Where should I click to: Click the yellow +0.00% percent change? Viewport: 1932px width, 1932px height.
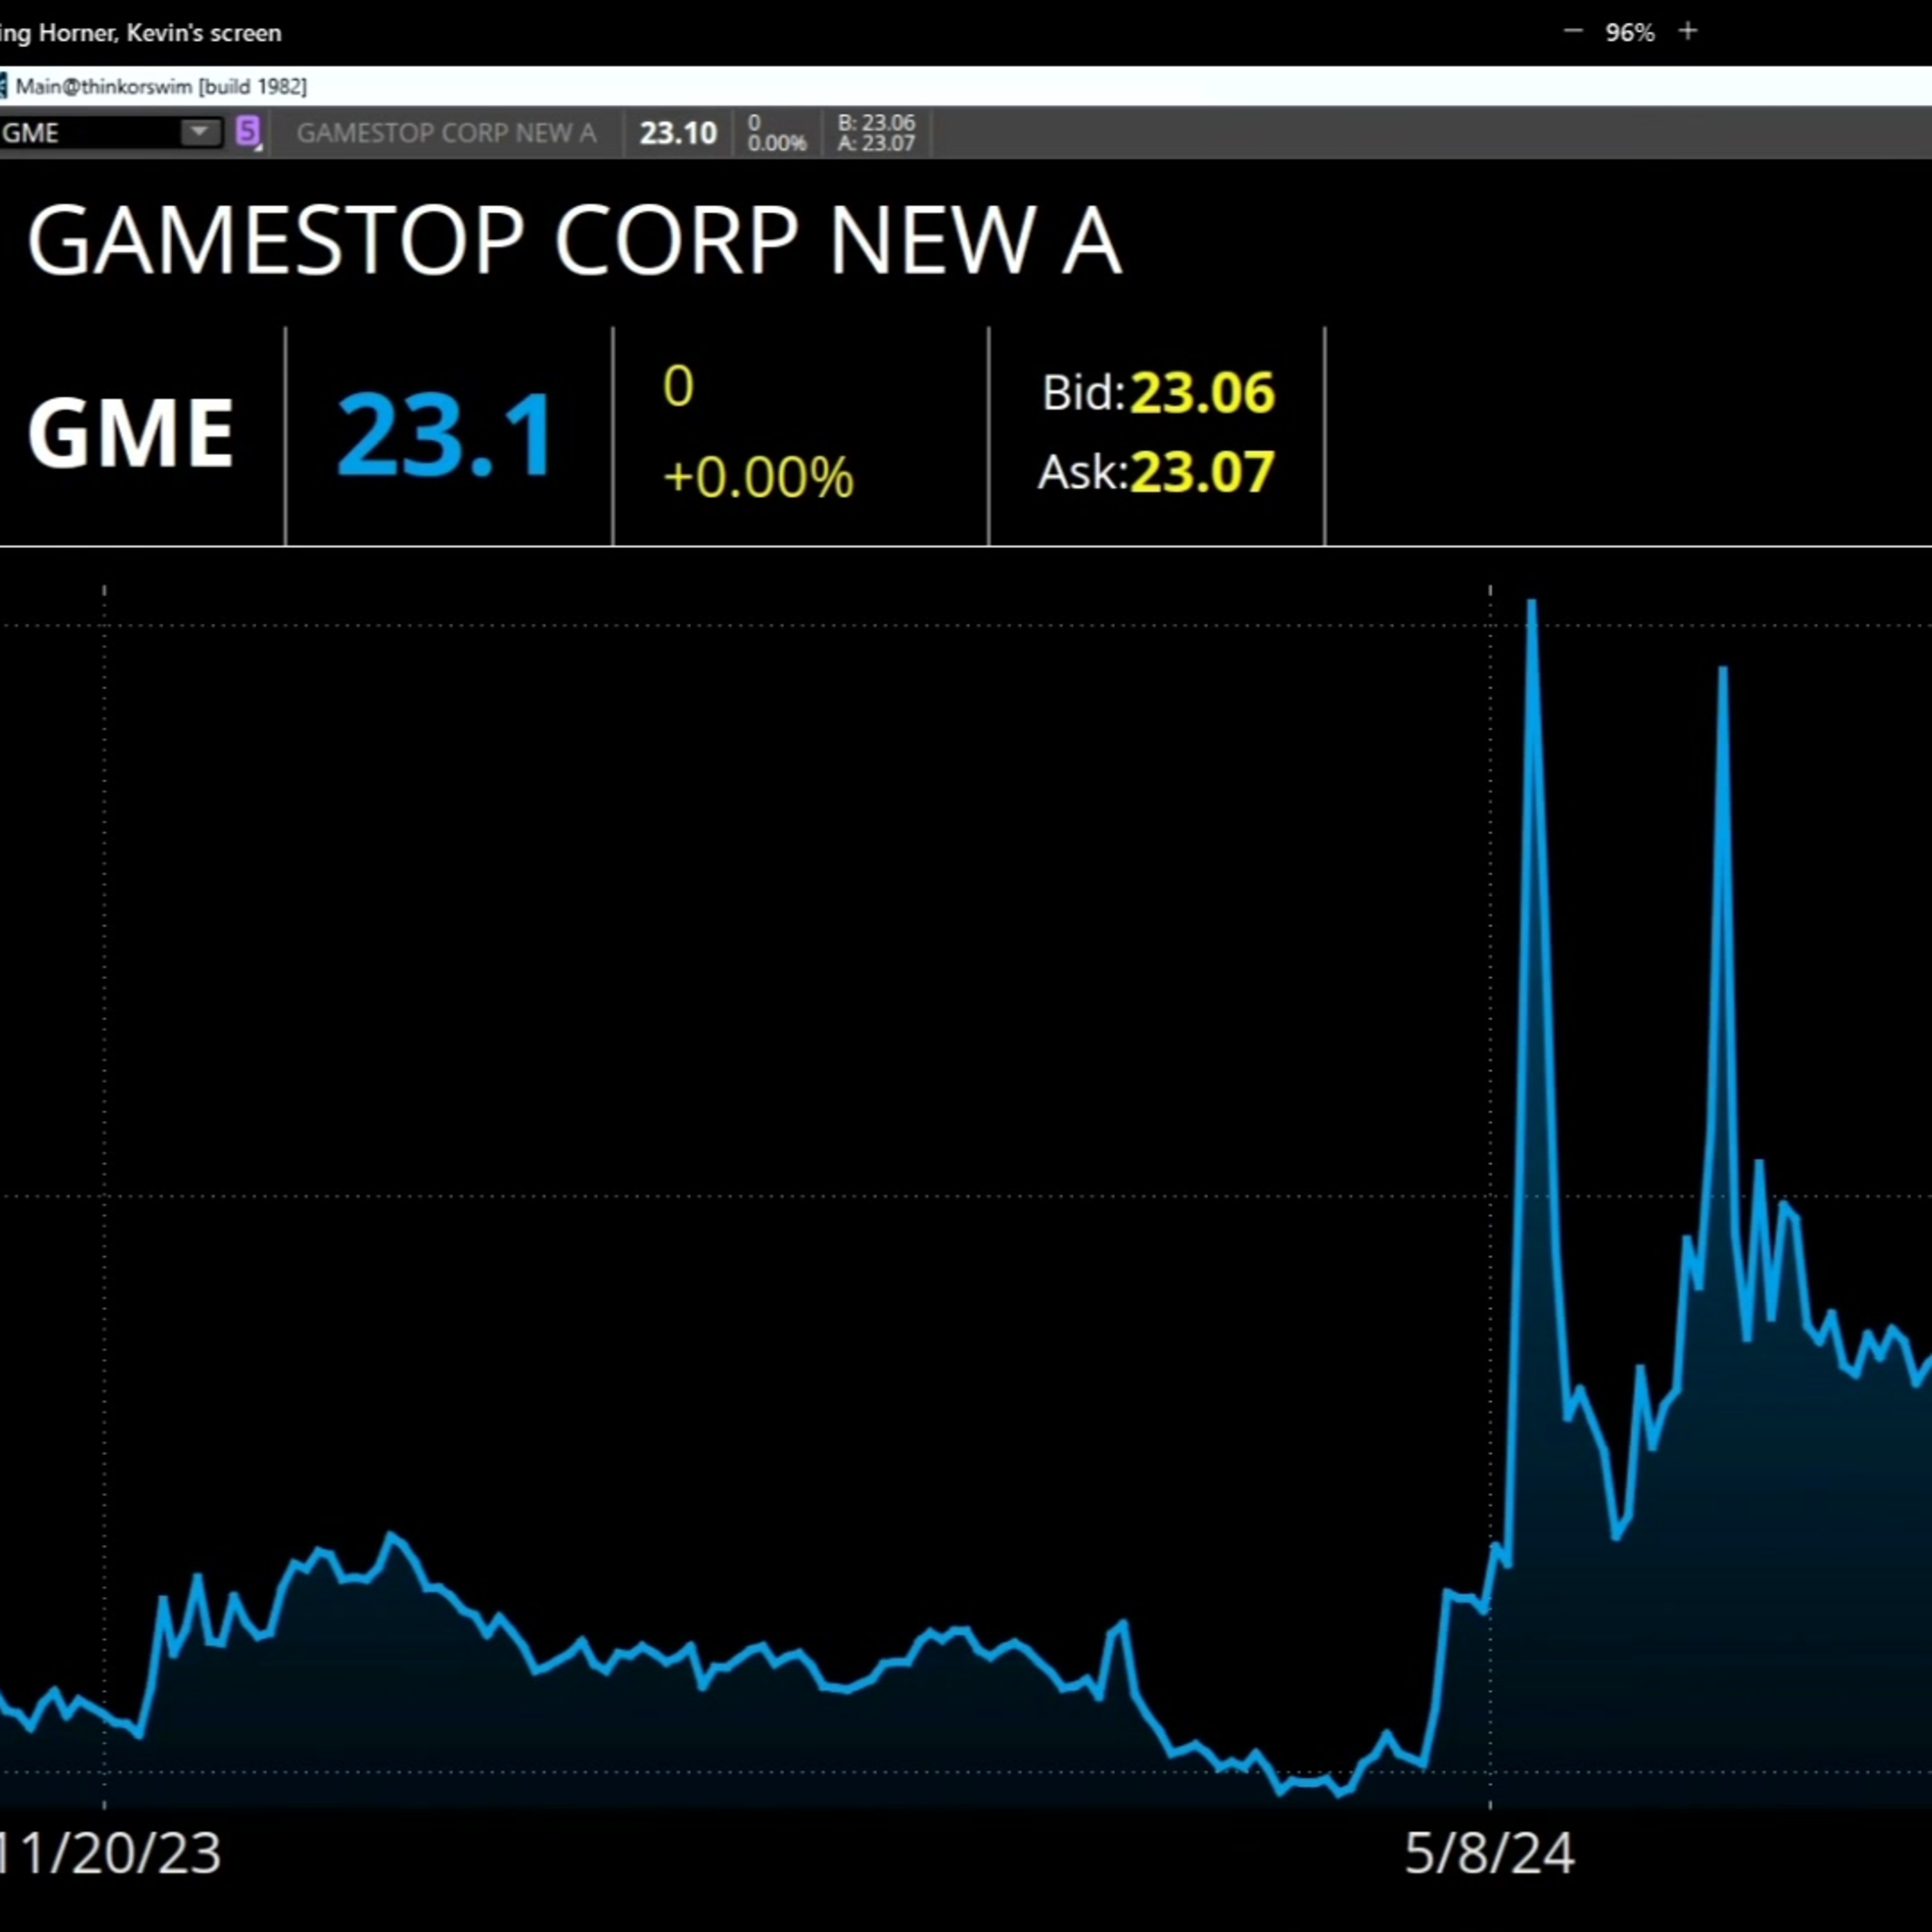[x=758, y=477]
